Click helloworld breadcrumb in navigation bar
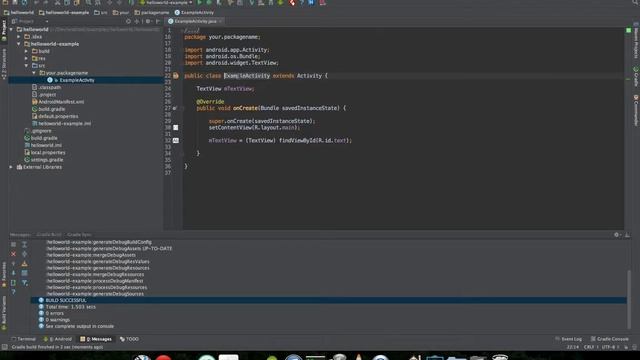 click(19, 13)
